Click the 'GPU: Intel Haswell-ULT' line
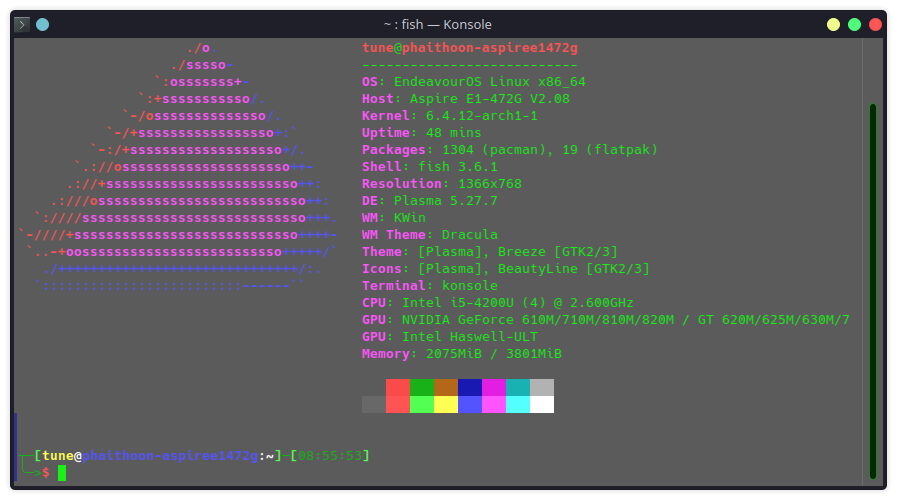Screen dimensions: 897x500 coord(450,337)
